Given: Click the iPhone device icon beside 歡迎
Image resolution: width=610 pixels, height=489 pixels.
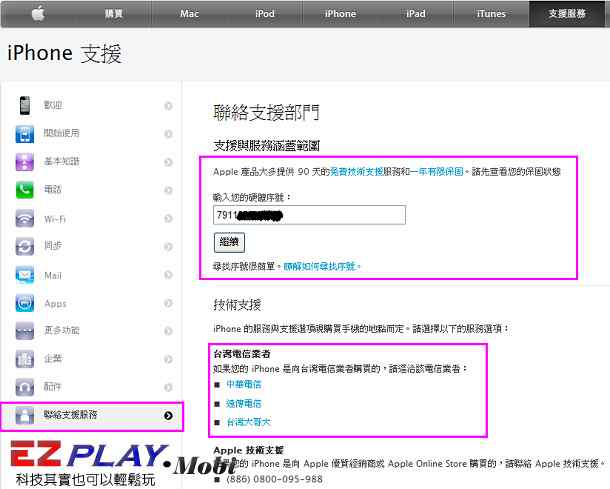Looking at the screenshot, I should coord(25,105).
